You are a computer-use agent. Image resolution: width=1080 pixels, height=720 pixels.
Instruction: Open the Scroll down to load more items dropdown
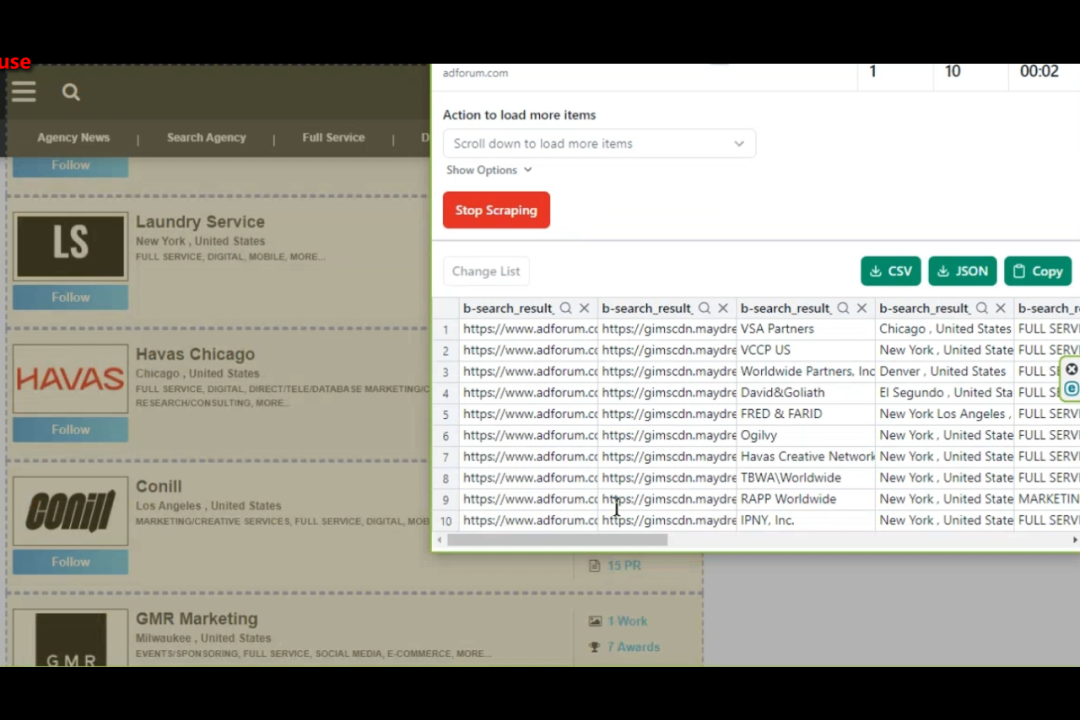coord(599,143)
